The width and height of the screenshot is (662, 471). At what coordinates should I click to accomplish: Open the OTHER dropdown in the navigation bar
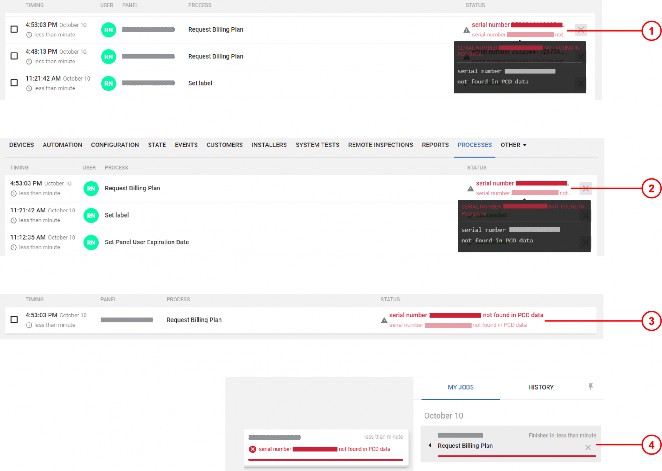click(513, 145)
